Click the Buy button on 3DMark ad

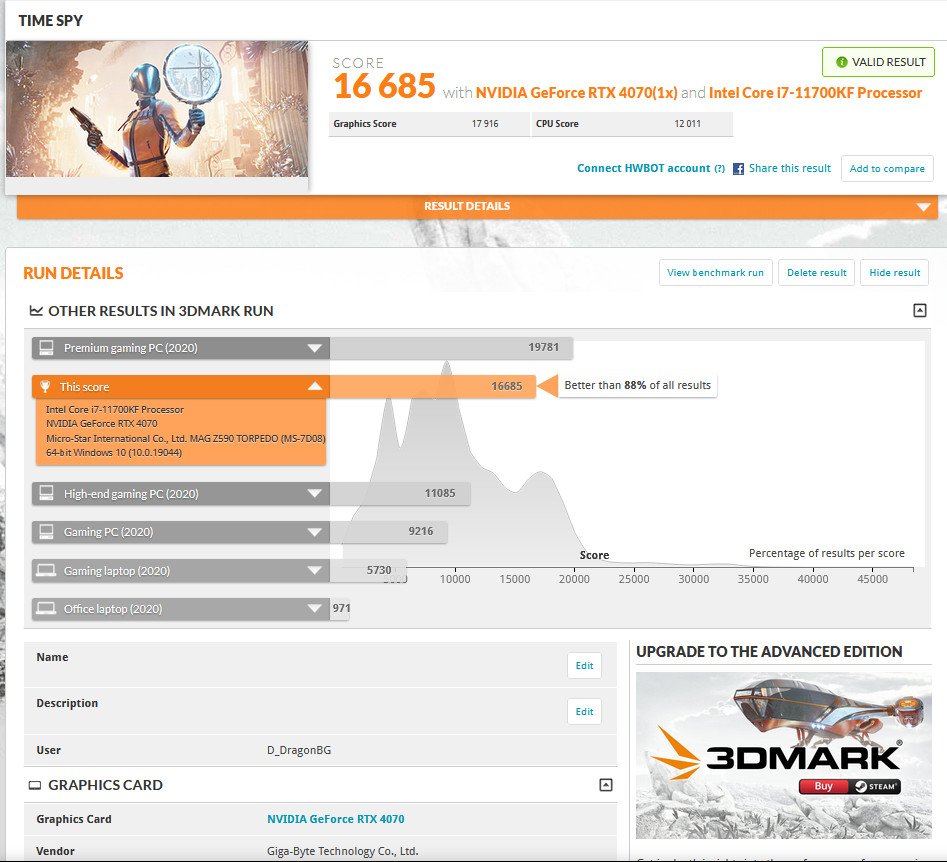pos(824,786)
